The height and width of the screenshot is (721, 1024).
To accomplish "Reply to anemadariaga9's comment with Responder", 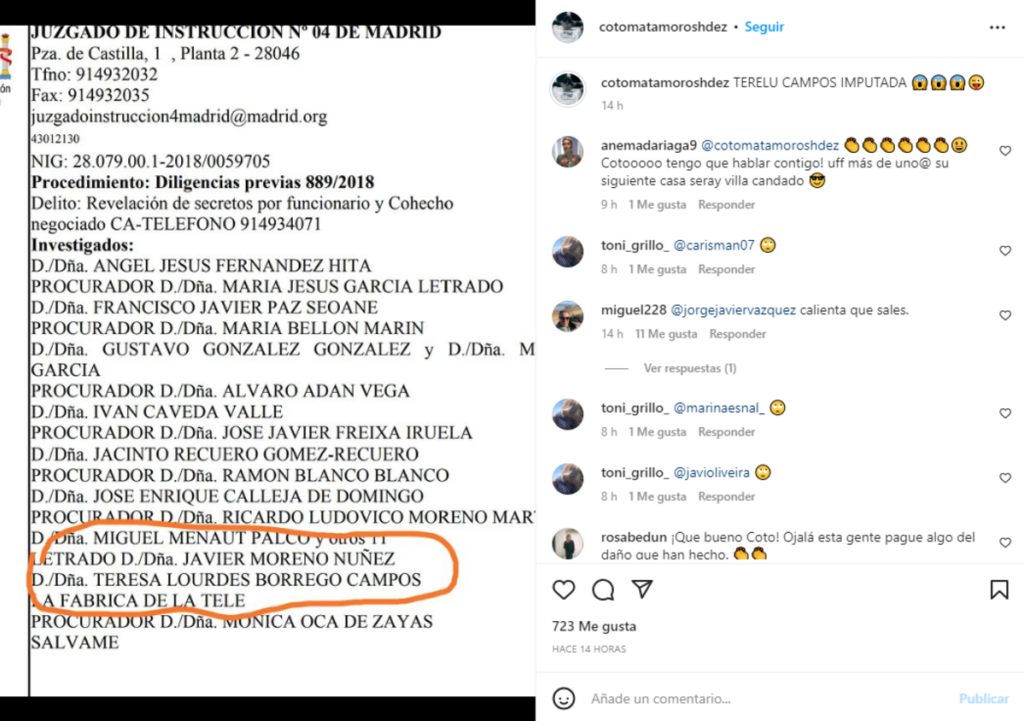I will click(726, 204).
